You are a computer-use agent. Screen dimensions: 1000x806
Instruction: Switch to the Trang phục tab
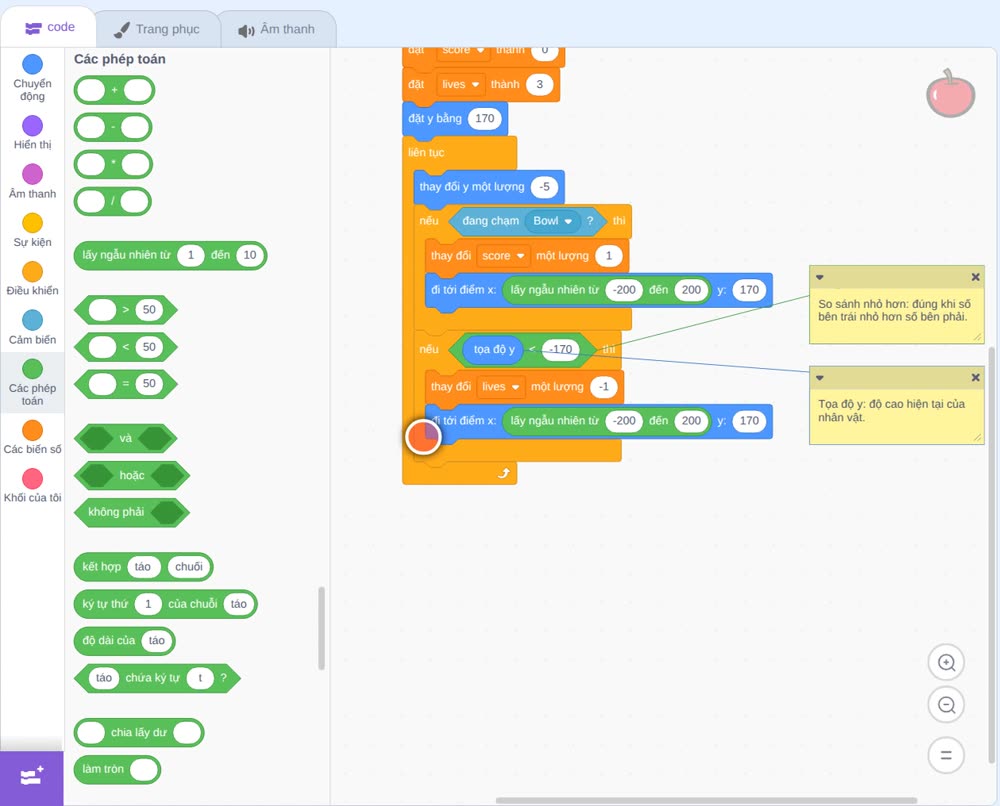click(x=157, y=29)
